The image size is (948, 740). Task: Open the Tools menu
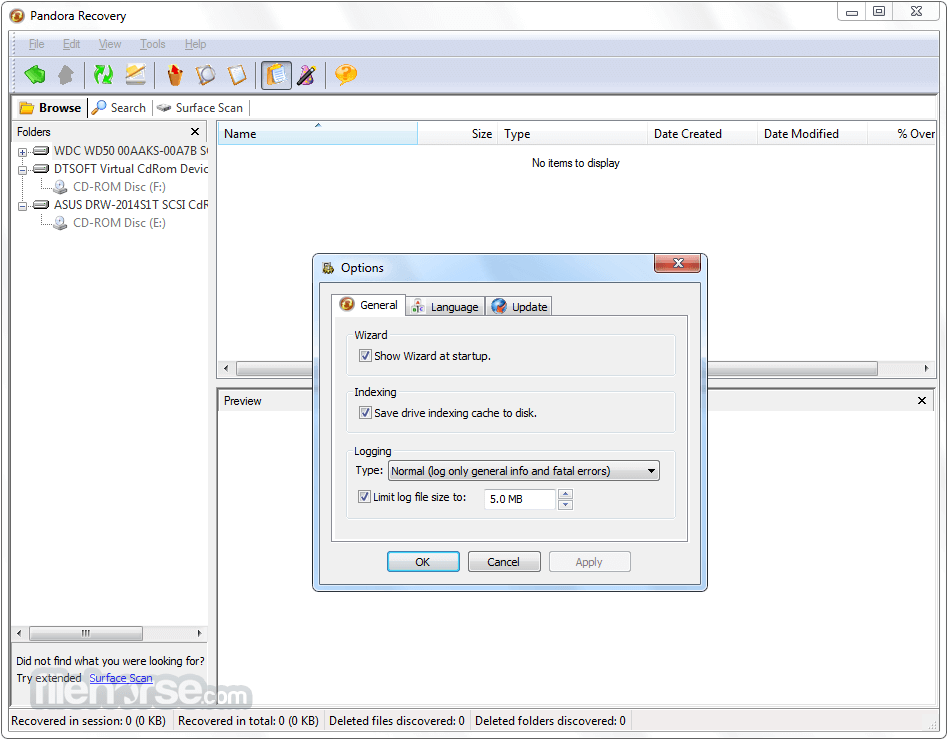tap(152, 44)
